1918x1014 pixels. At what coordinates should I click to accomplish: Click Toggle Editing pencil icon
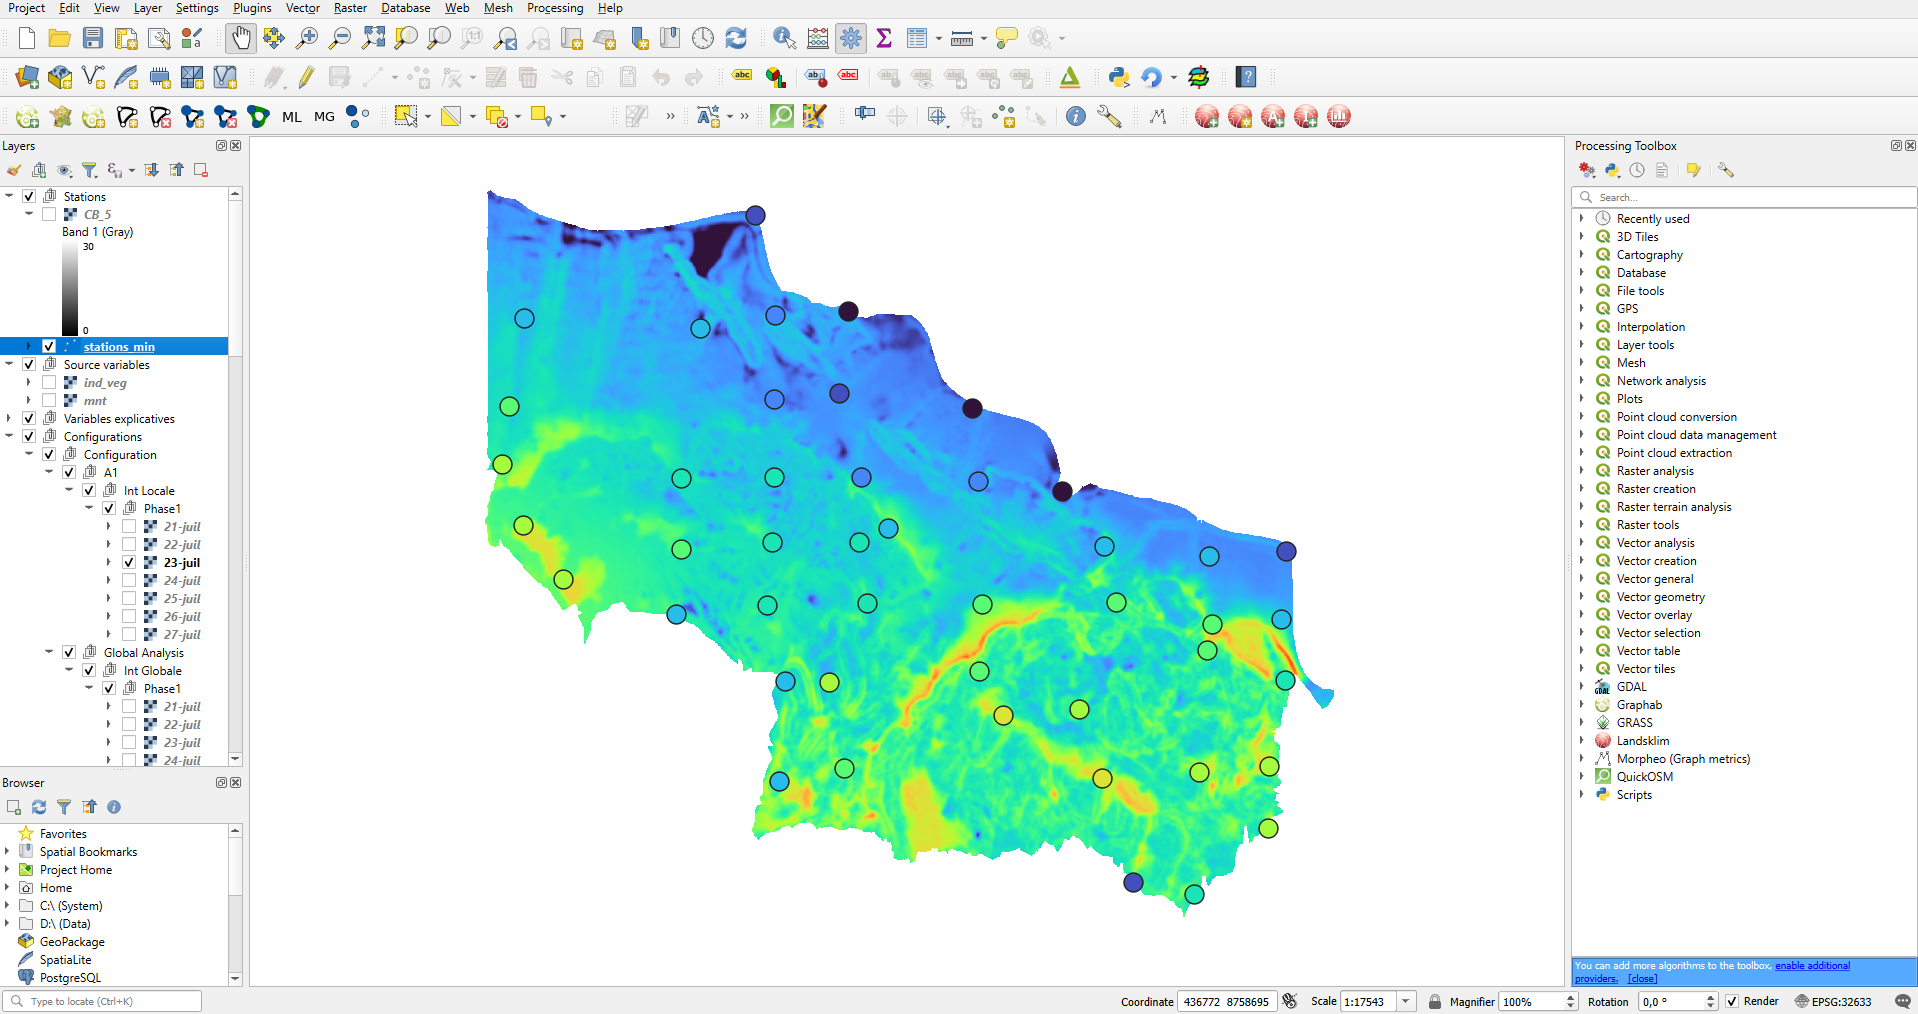(306, 78)
